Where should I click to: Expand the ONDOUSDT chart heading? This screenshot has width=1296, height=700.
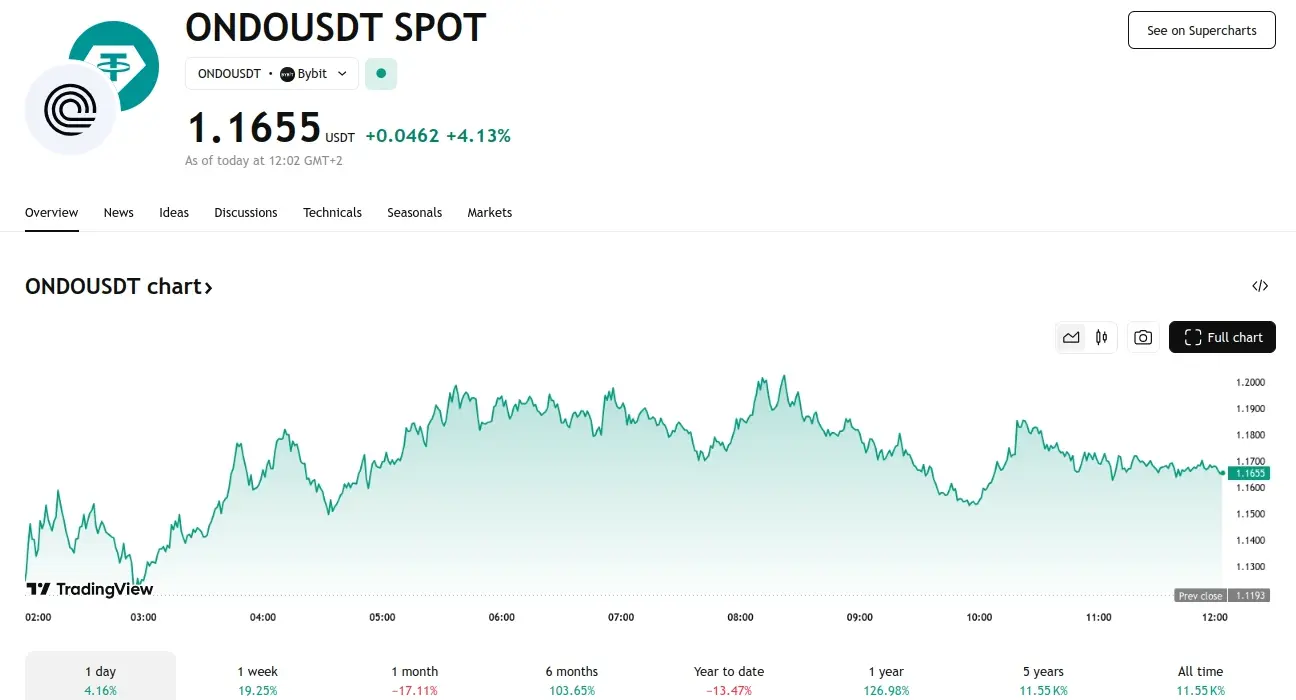(x=119, y=287)
